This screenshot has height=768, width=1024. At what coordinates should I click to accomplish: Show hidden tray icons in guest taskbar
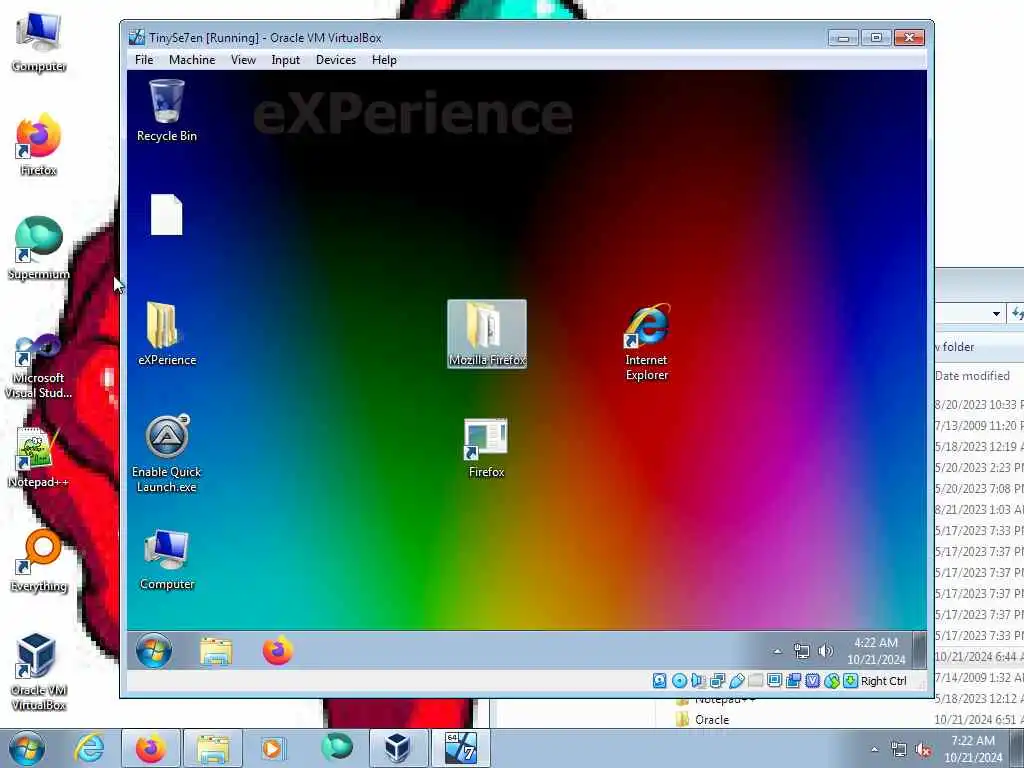coord(777,651)
